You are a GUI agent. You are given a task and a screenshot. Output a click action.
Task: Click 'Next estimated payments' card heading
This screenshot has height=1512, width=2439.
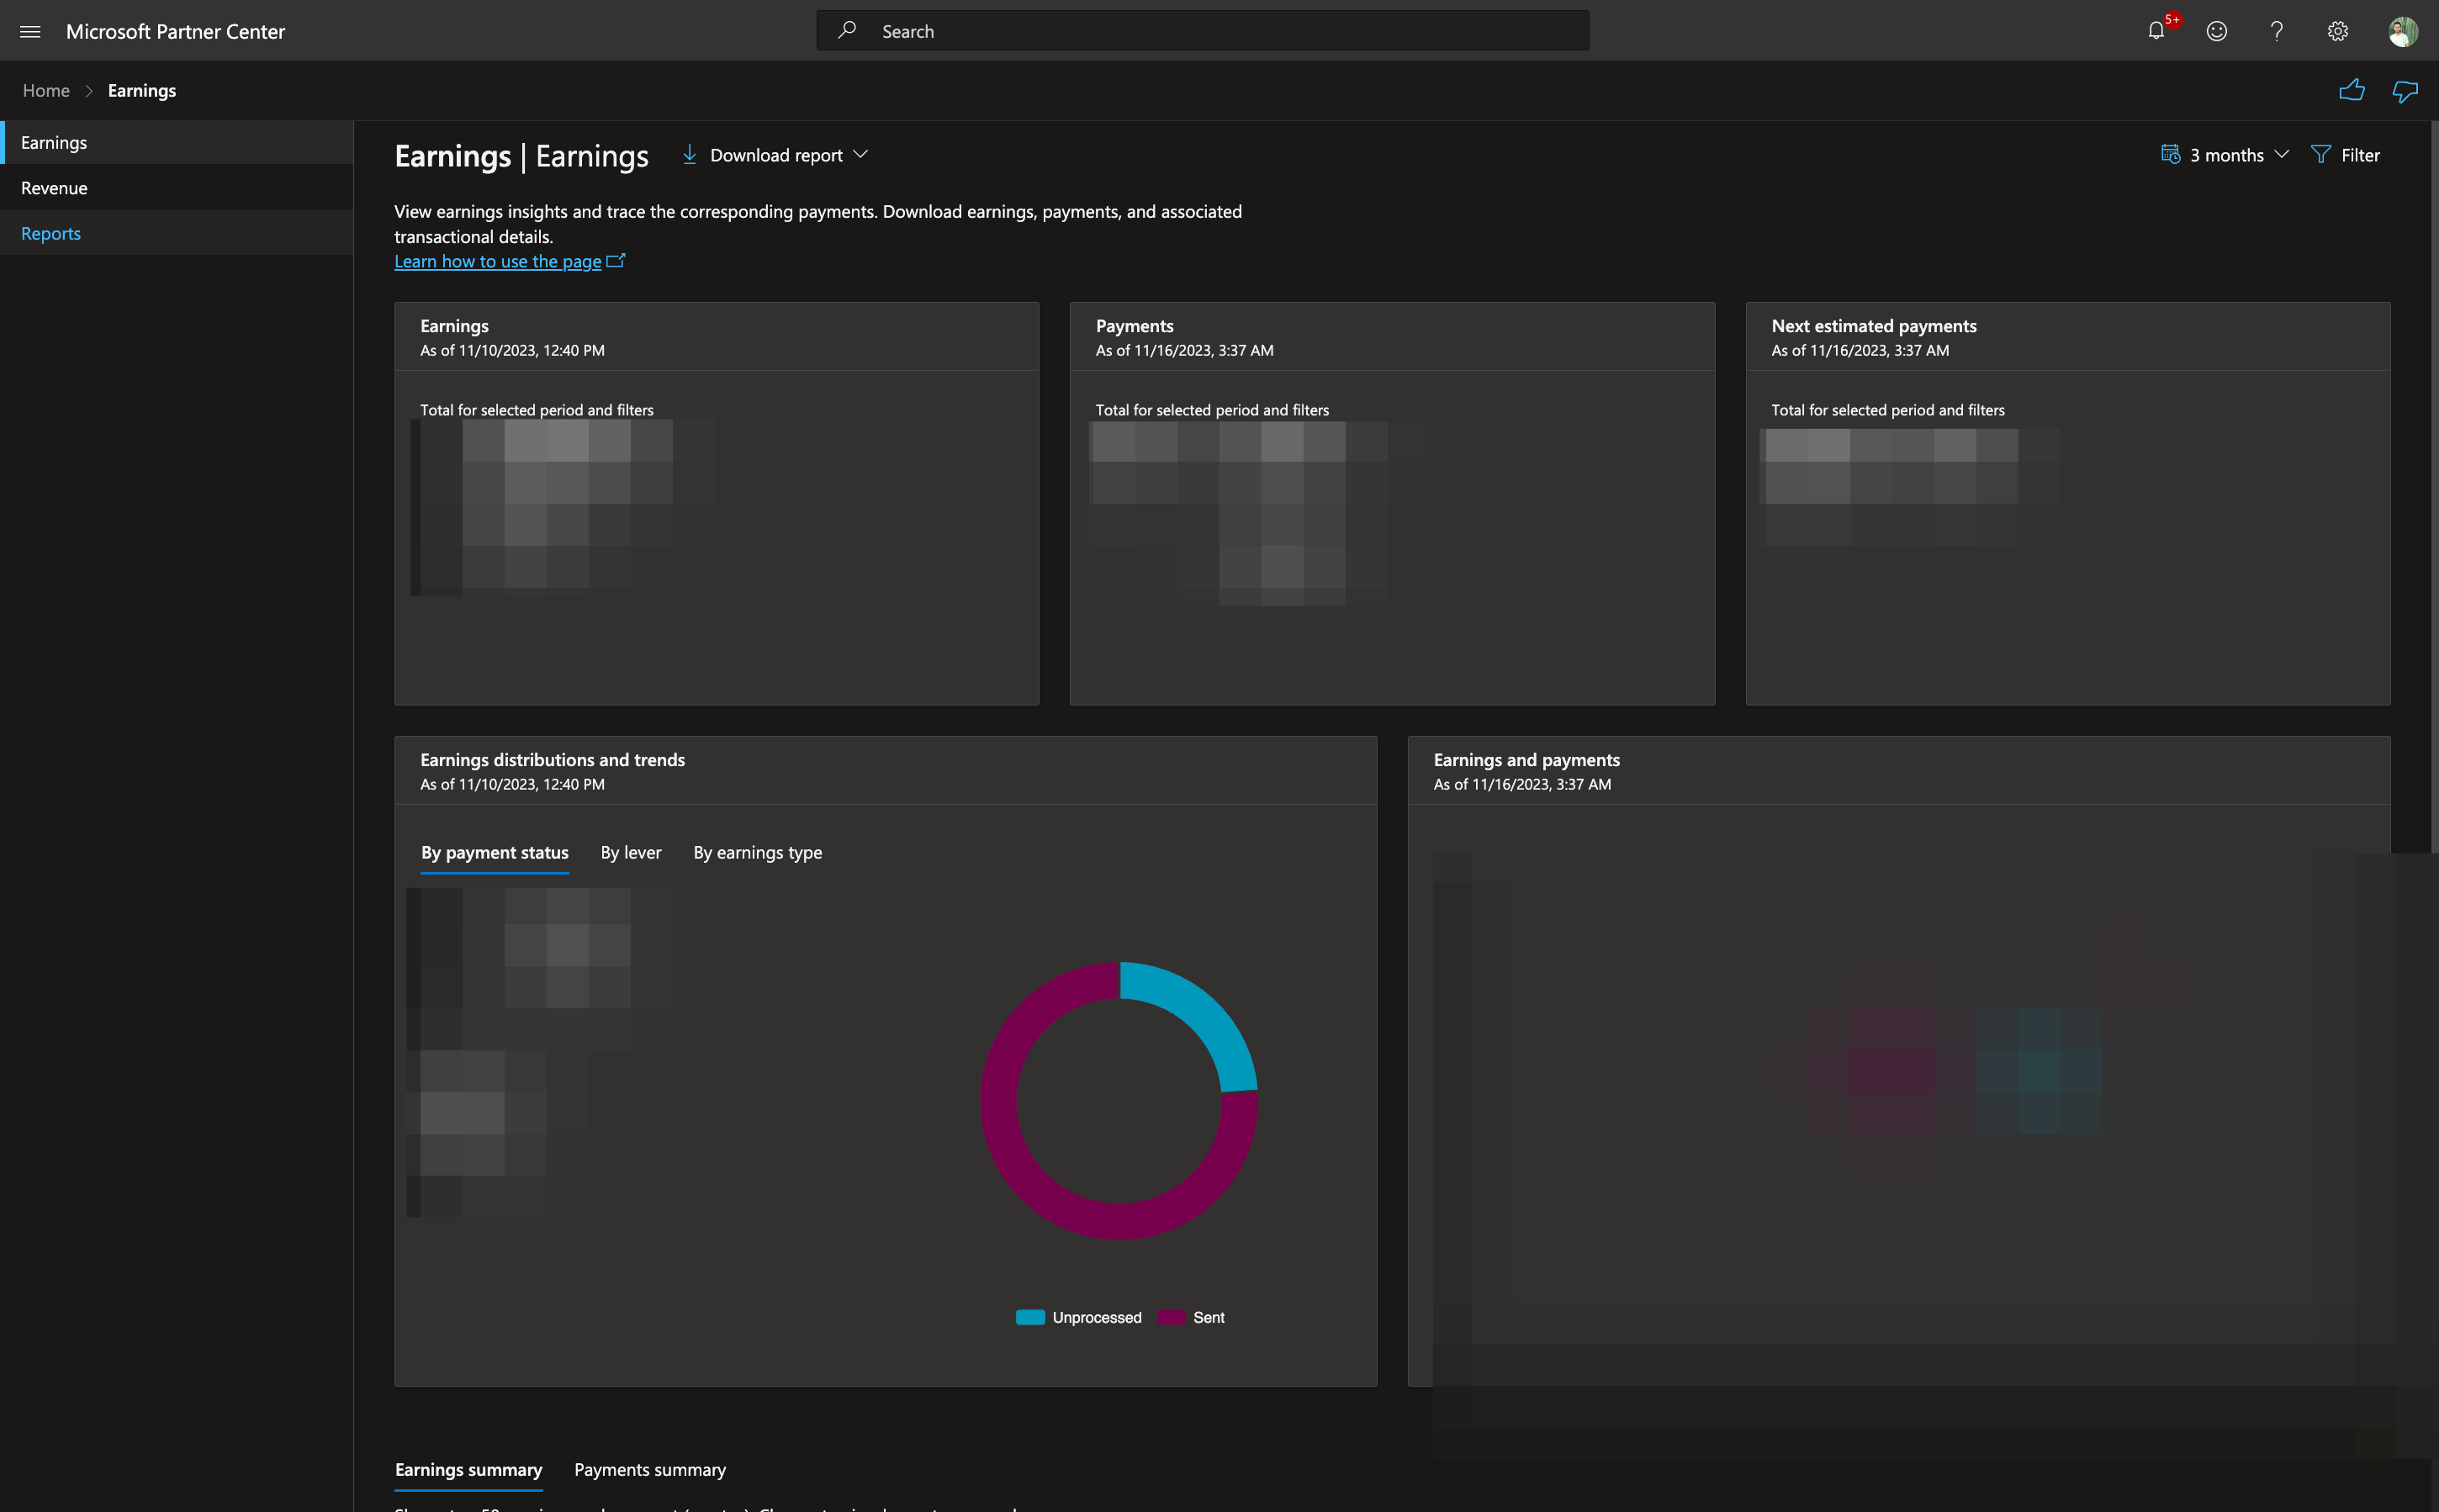point(1873,326)
